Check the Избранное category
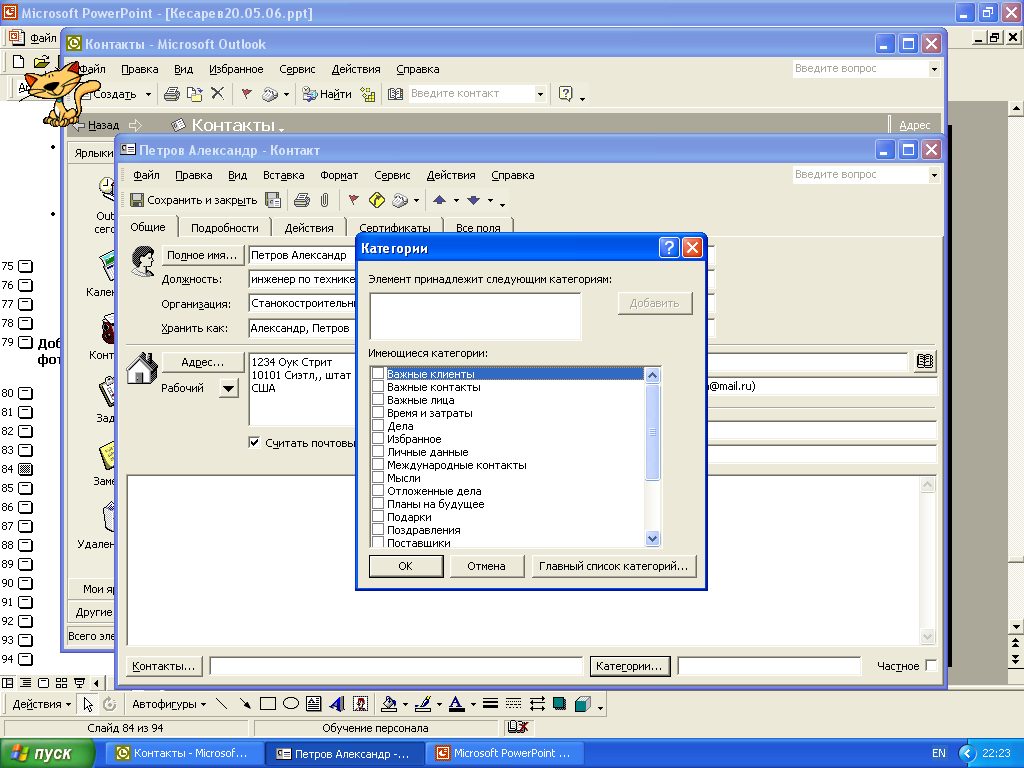 click(x=377, y=438)
